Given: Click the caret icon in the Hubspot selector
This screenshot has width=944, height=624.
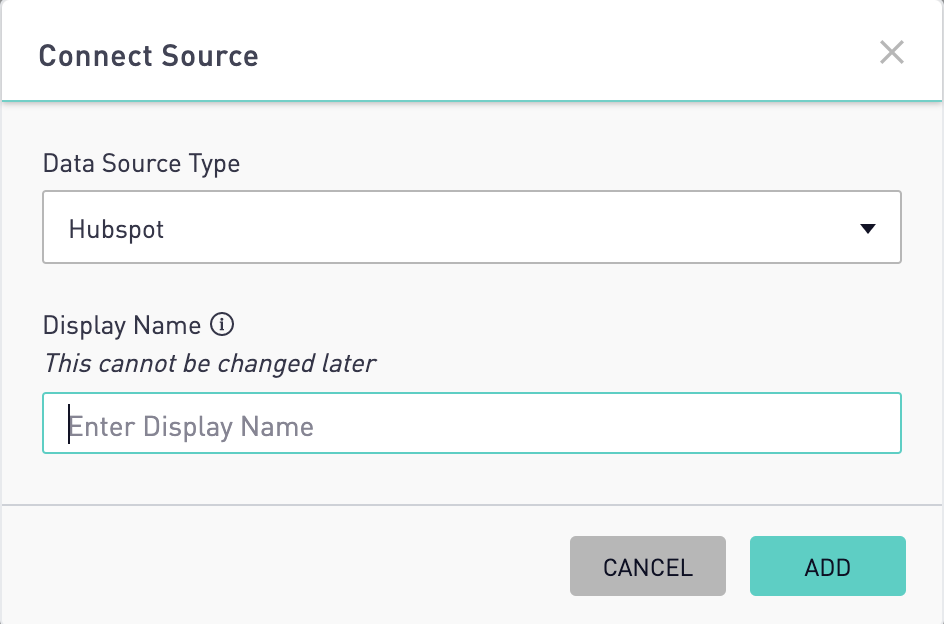Looking at the screenshot, I should click(868, 228).
